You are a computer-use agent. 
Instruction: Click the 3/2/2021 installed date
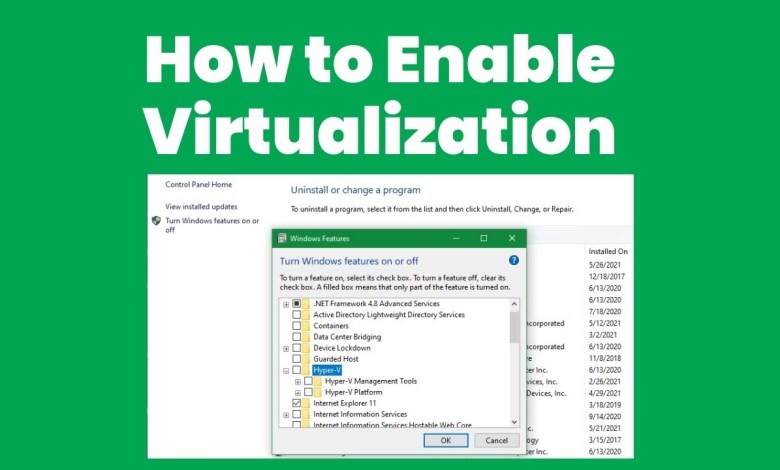[x=603, y=335]
